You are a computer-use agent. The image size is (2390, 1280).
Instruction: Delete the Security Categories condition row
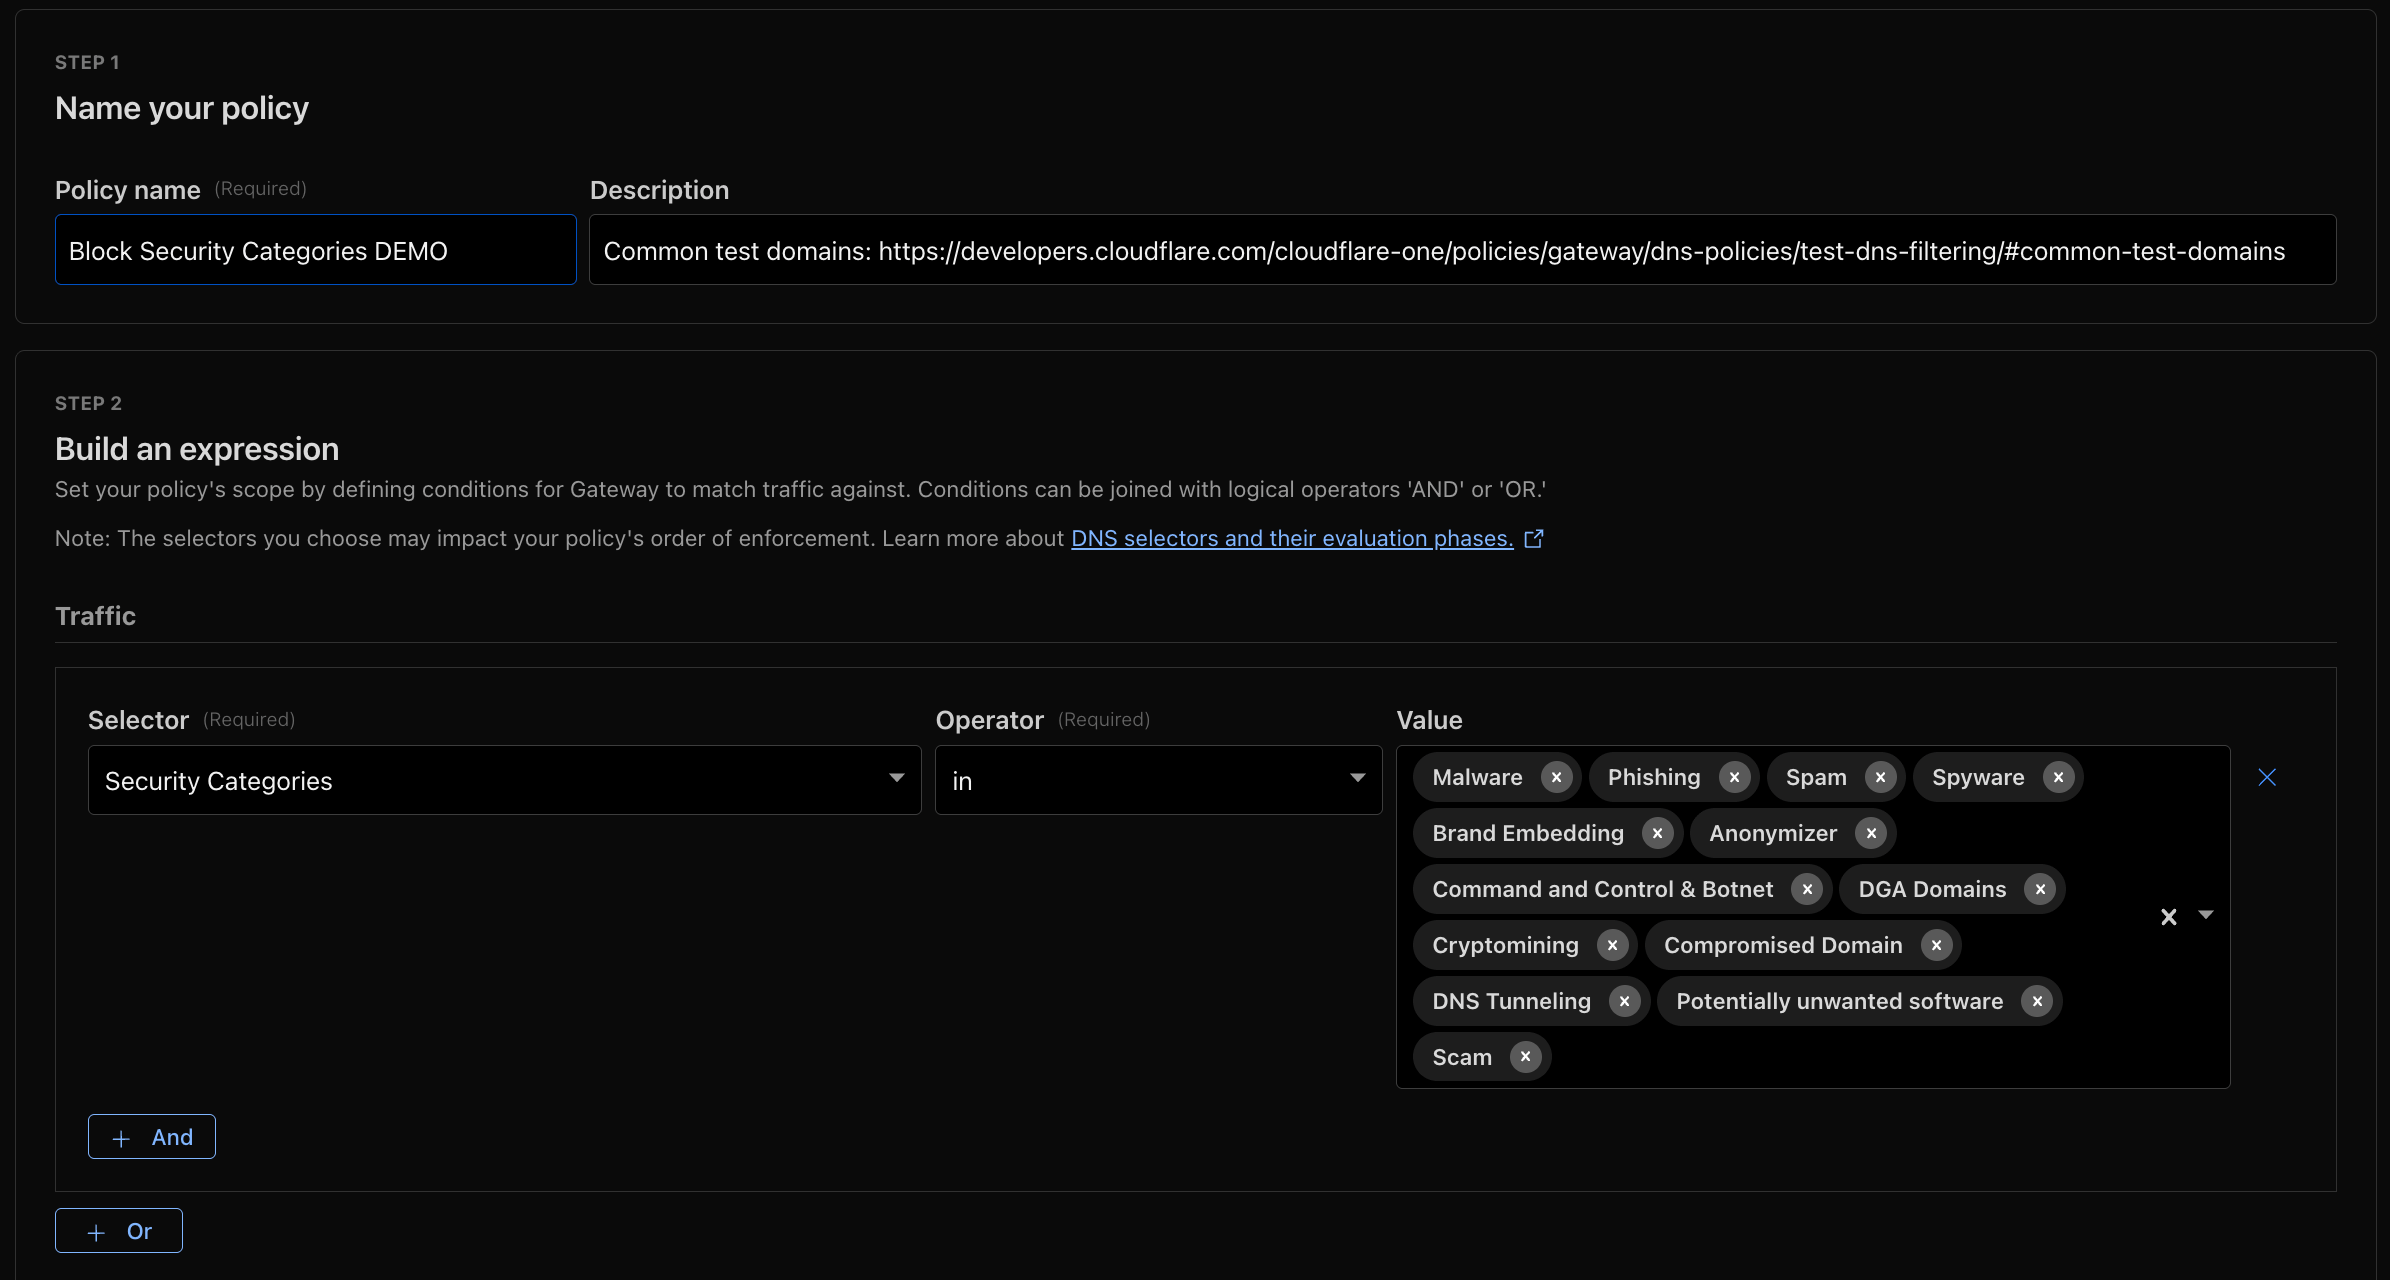(x=2267, y=777)
